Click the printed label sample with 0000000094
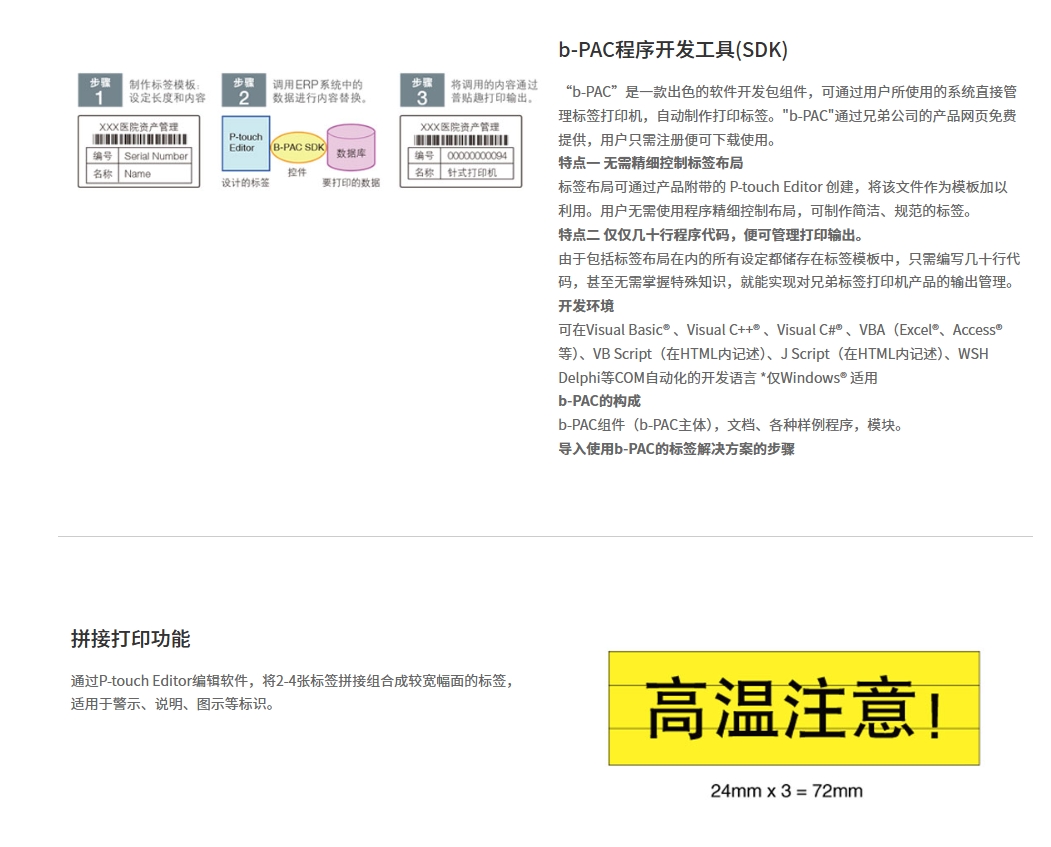 [x=460, y=151]
